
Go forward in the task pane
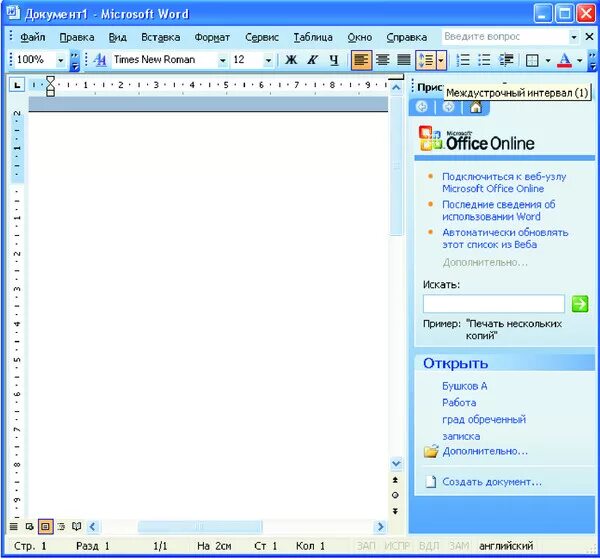448,107
